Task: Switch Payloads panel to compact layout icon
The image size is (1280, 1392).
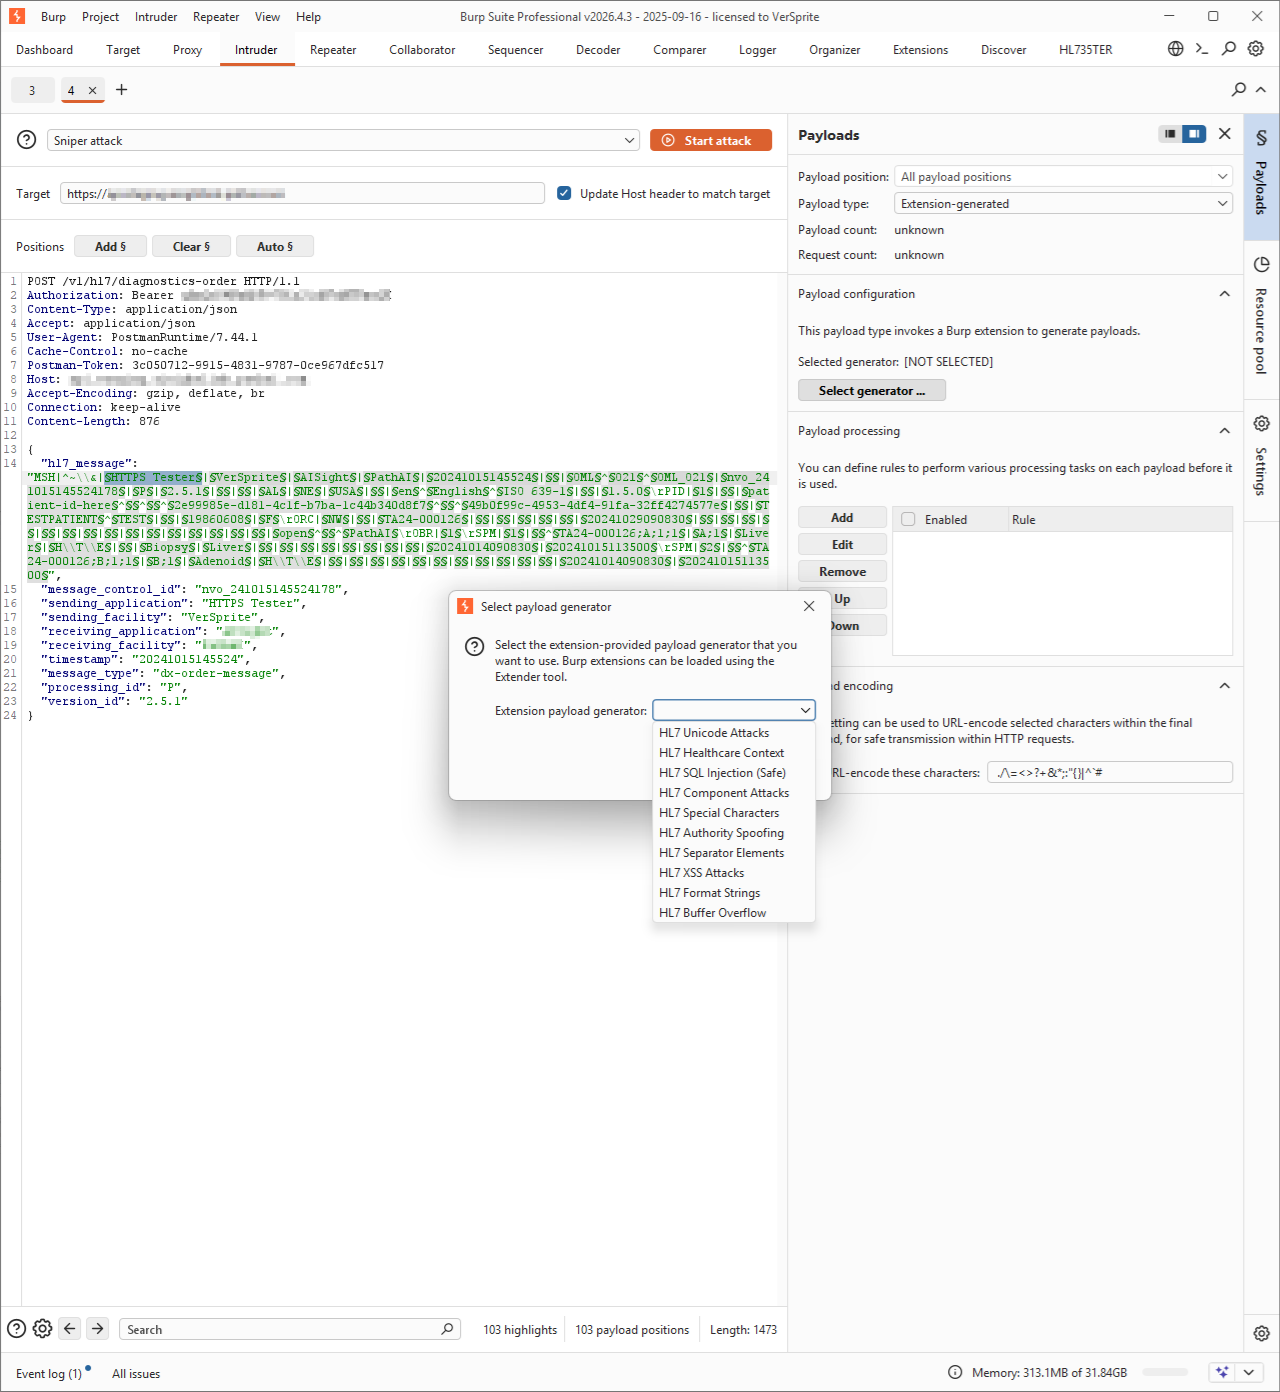Action: pyautogui.click(x=1170, y=134)
